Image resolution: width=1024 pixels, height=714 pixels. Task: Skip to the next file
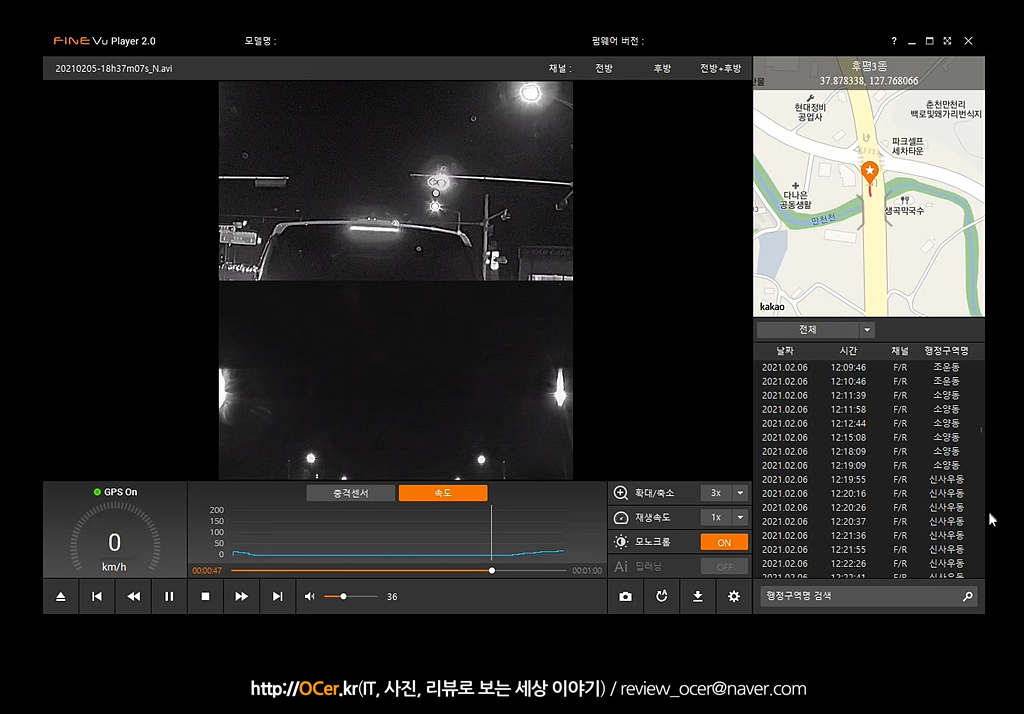point(278,596)
